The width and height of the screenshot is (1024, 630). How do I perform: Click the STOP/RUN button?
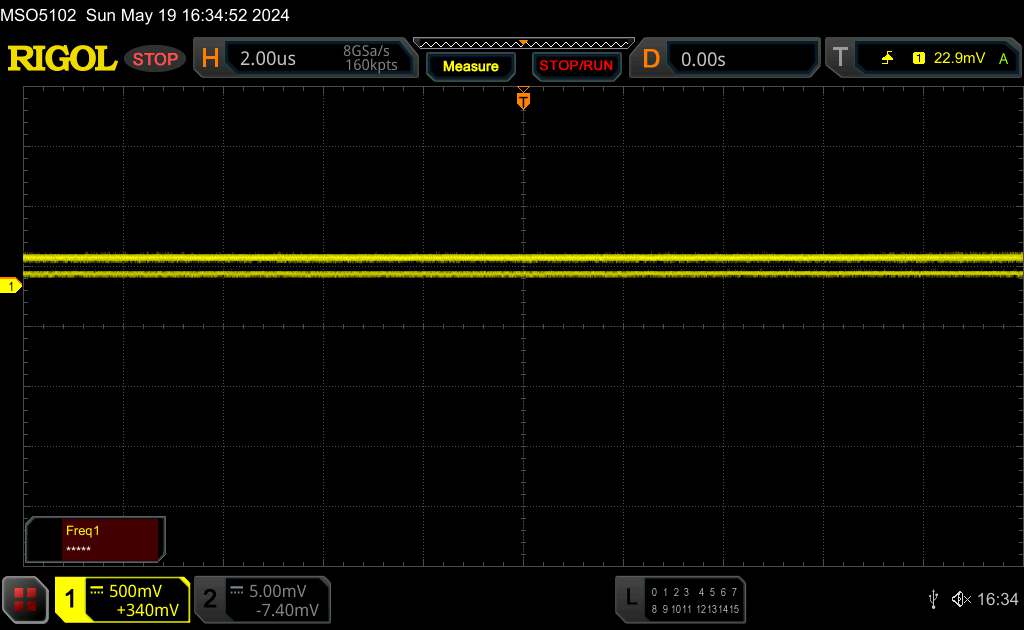[x=576, y=66]
